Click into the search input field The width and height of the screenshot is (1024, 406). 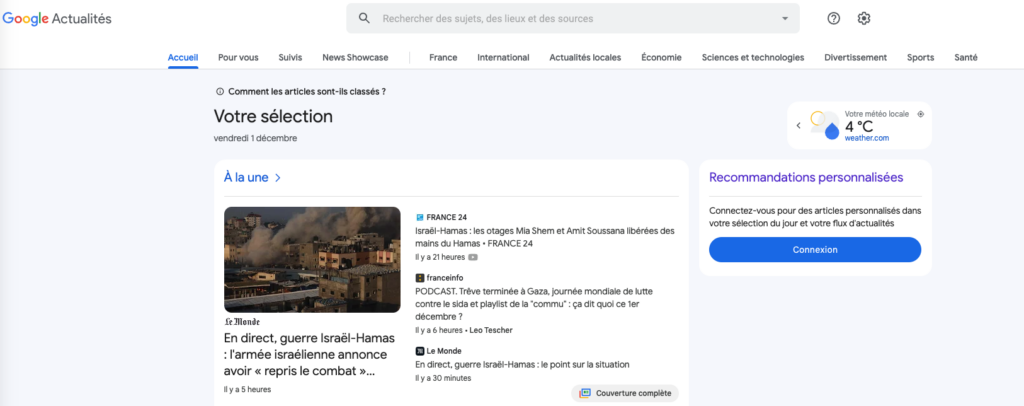click(x=570, y=18)
